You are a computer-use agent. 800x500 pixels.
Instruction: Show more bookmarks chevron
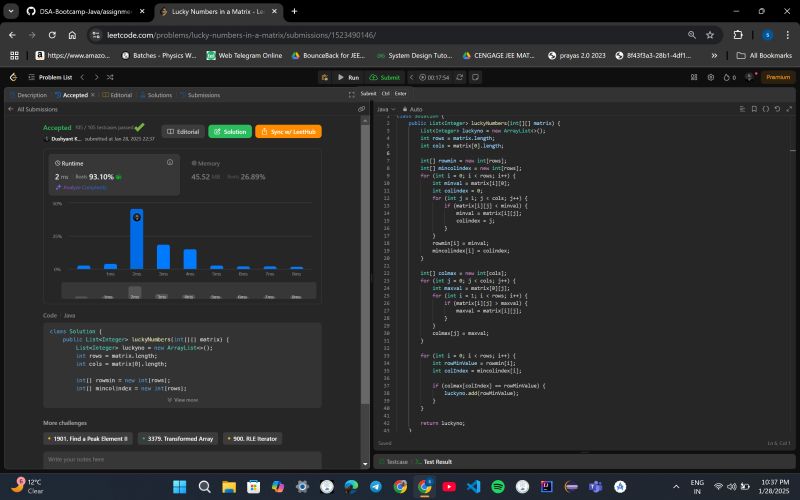pos(714,55)
